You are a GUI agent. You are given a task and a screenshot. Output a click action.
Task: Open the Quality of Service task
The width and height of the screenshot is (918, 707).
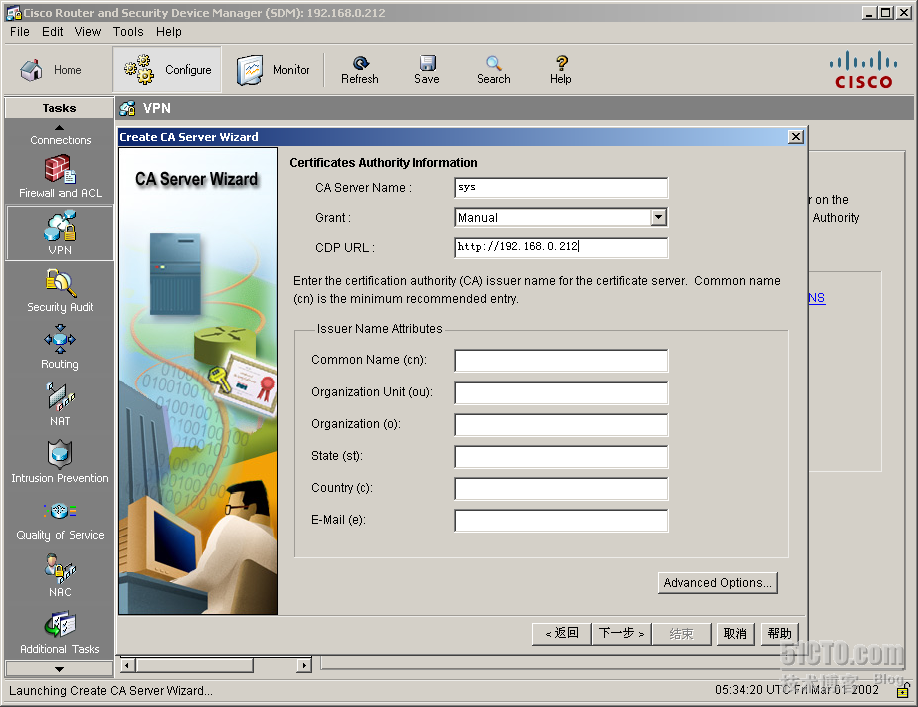(x=60, y=519)
